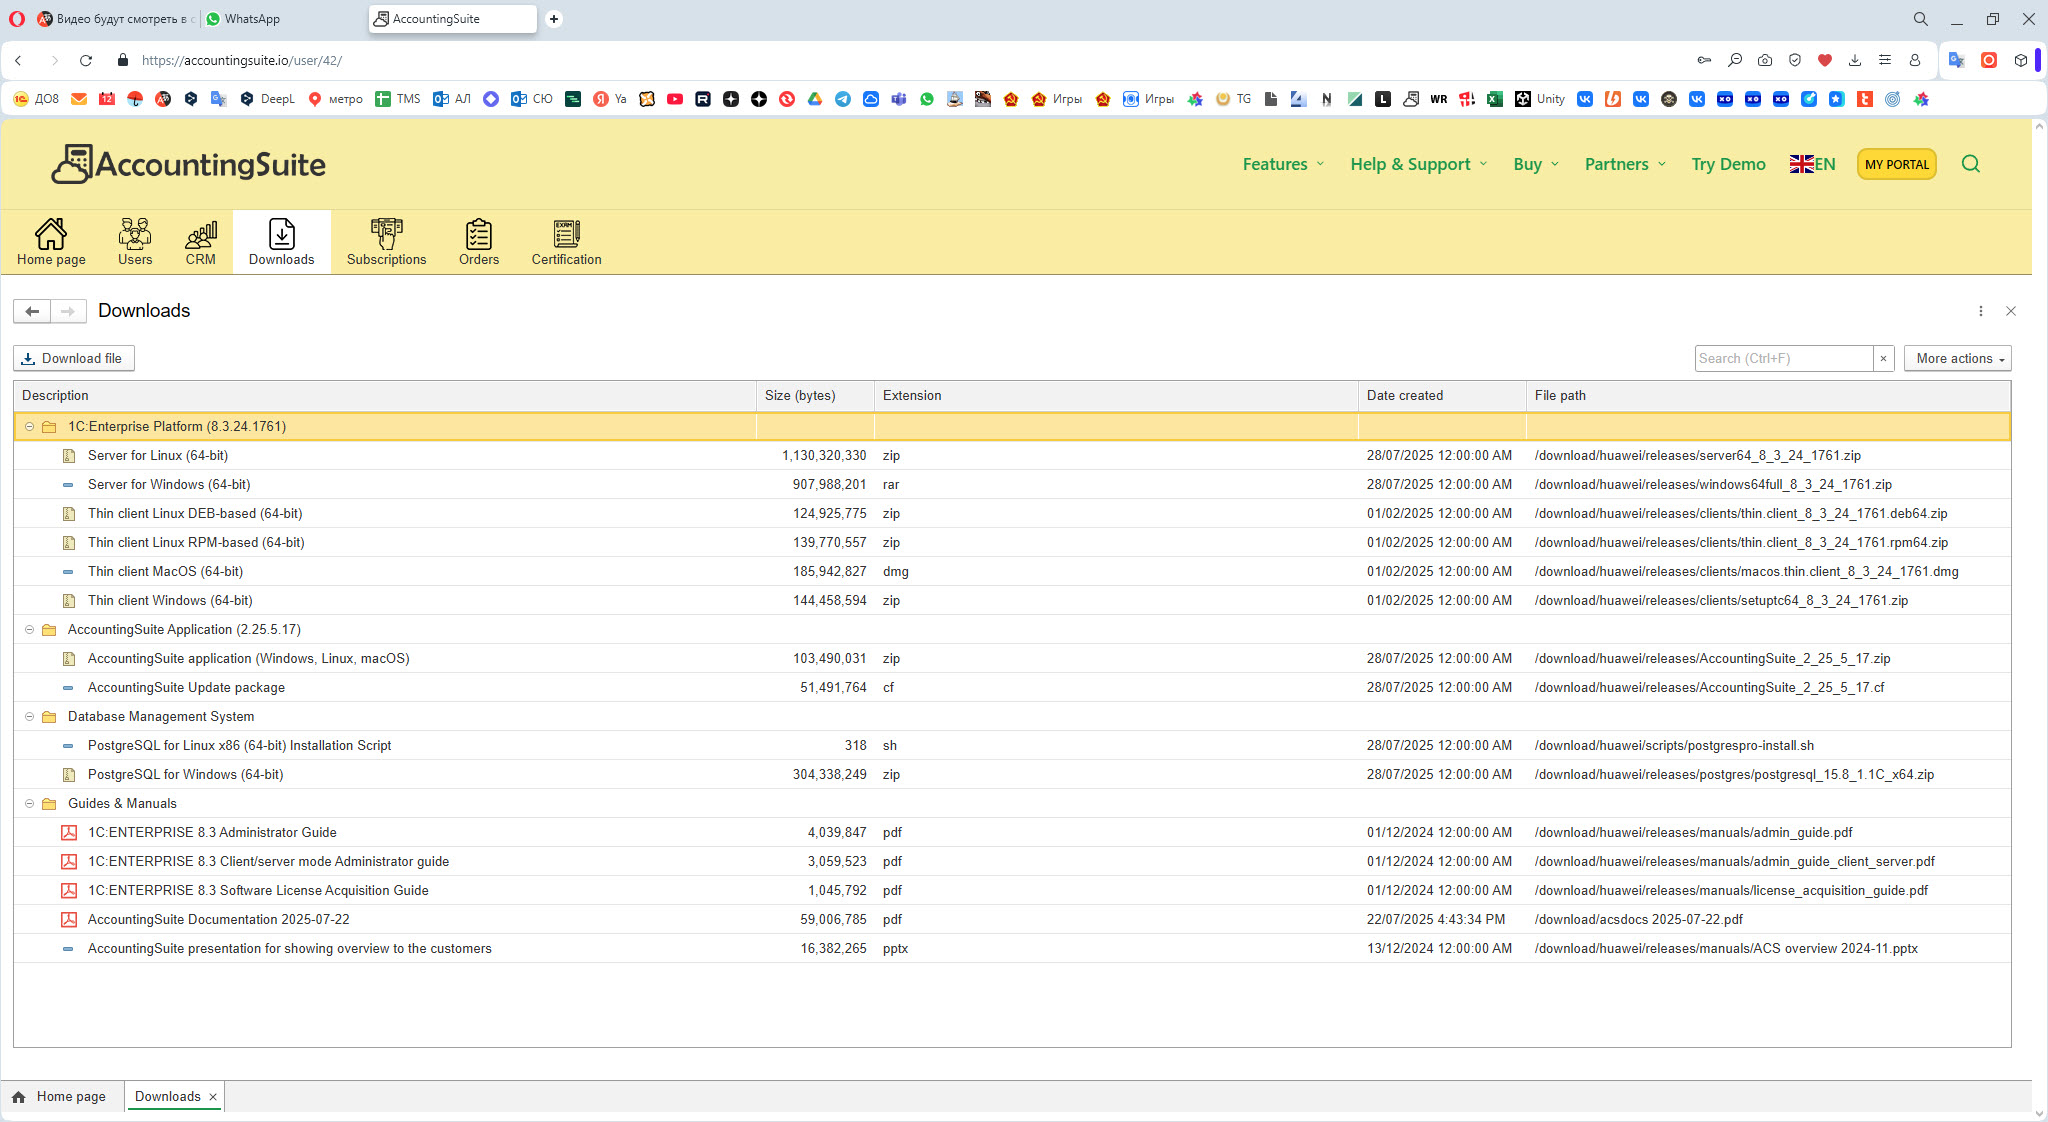Sort by the Extension column header
This screenshot has width=2048, height=1122.
[x=1116, y=396]
